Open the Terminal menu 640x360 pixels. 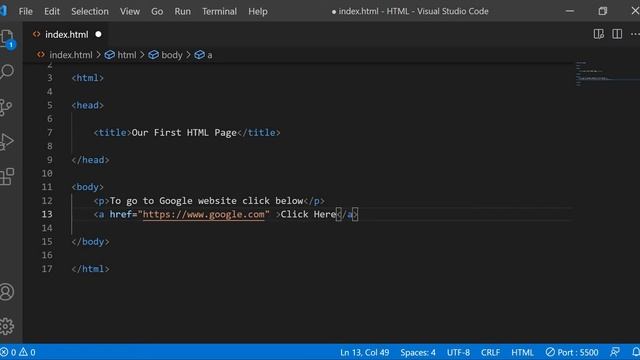pos(219,11)
